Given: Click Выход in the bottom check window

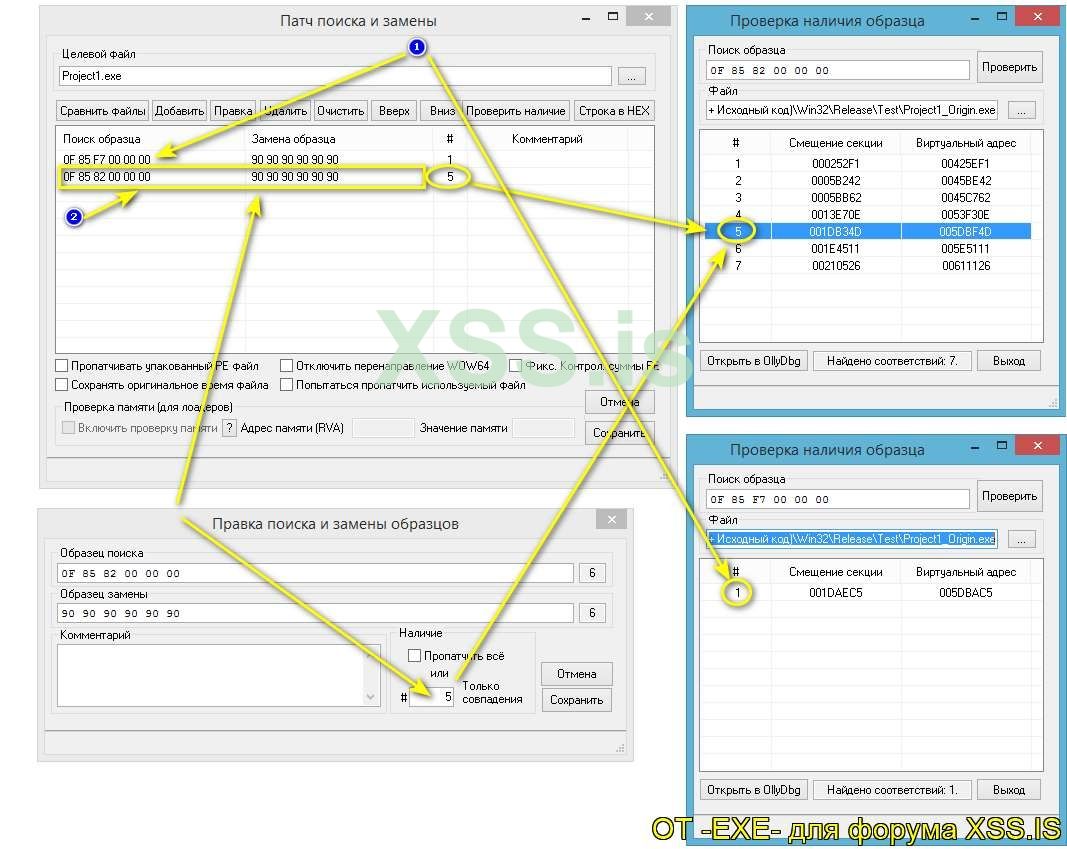Looking at the screenshot, I should pos(1008,790).
